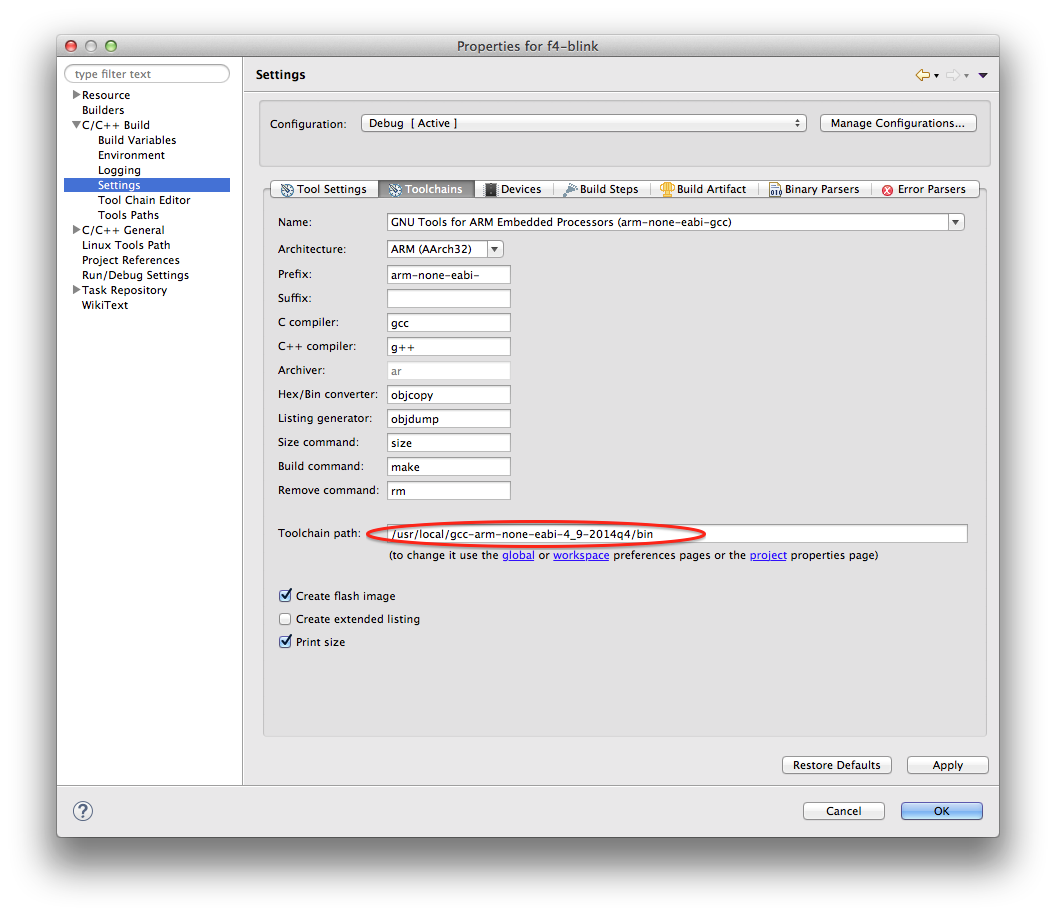Disable the Create flash image checkbox
This screenshot has width=1056, height=916.
click(x=285, y=595)
